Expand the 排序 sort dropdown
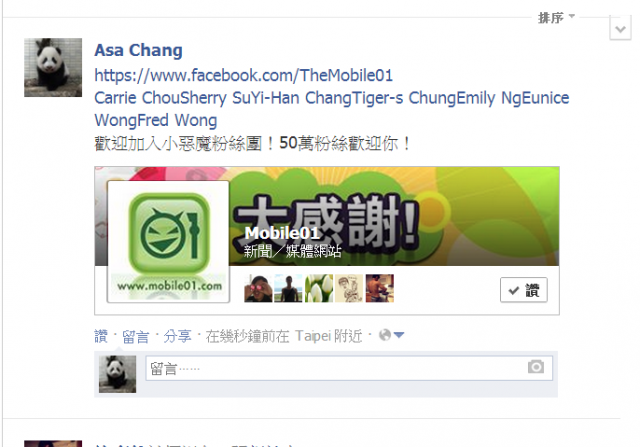 point(556,18)
